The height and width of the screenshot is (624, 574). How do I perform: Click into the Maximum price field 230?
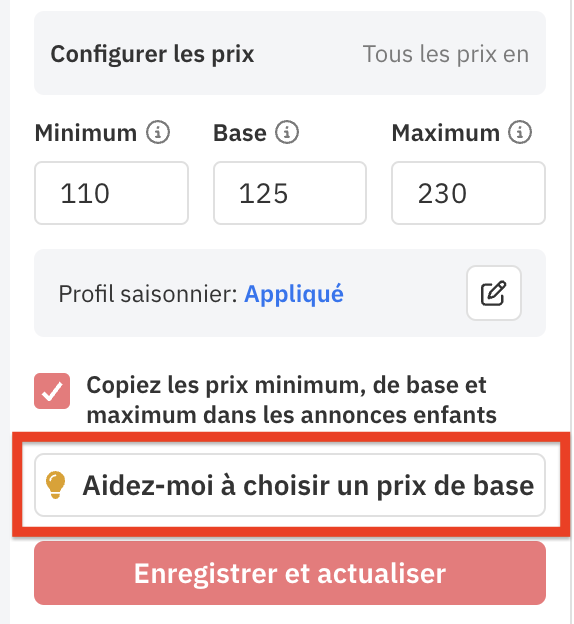pyautogui.click(x=468, y=193)
